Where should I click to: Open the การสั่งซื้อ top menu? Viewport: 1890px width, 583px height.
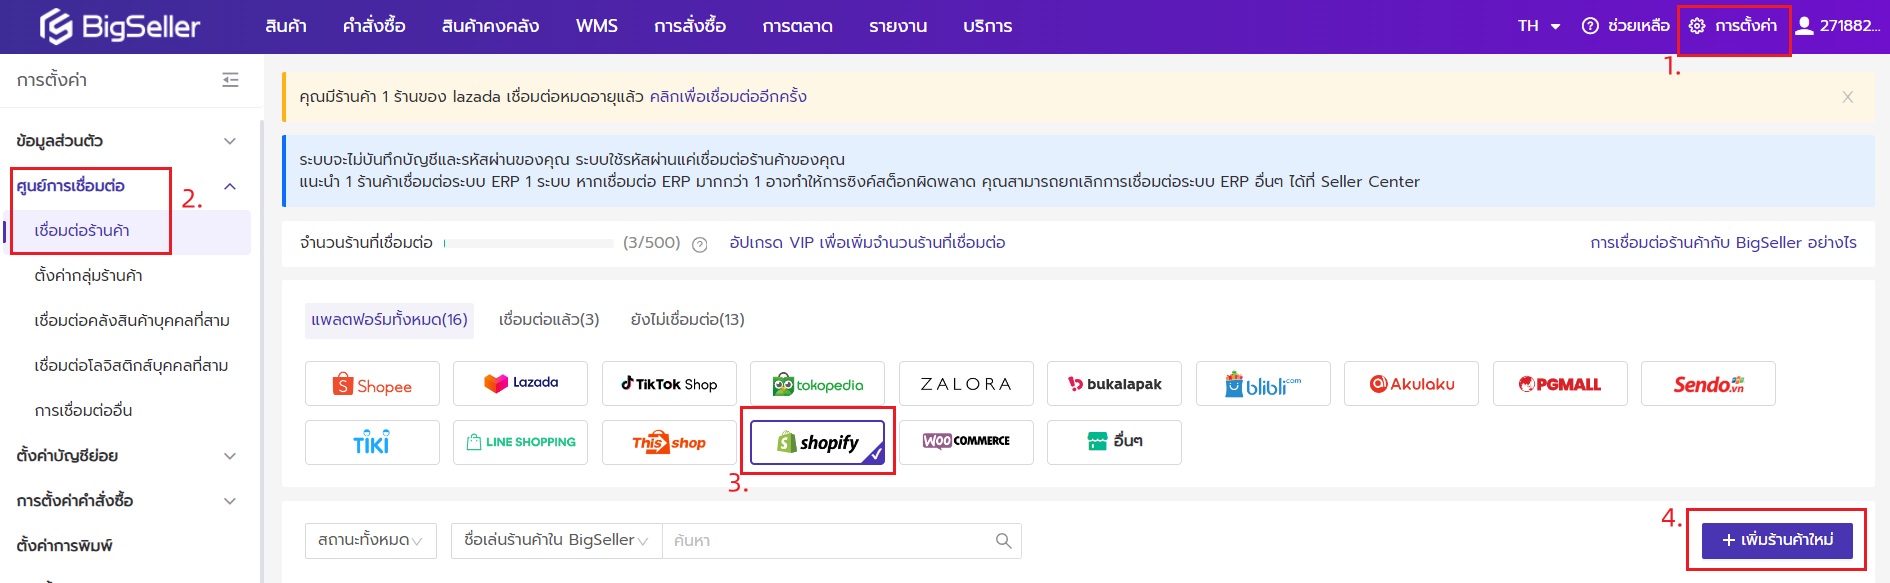tap(690, 26)
